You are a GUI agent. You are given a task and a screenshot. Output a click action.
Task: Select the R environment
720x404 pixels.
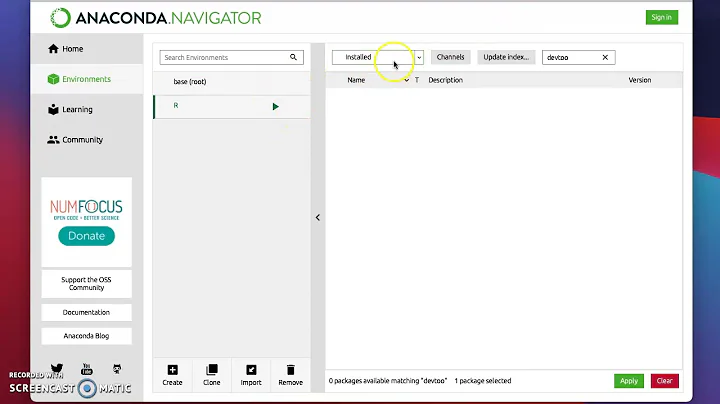[232, 107]
